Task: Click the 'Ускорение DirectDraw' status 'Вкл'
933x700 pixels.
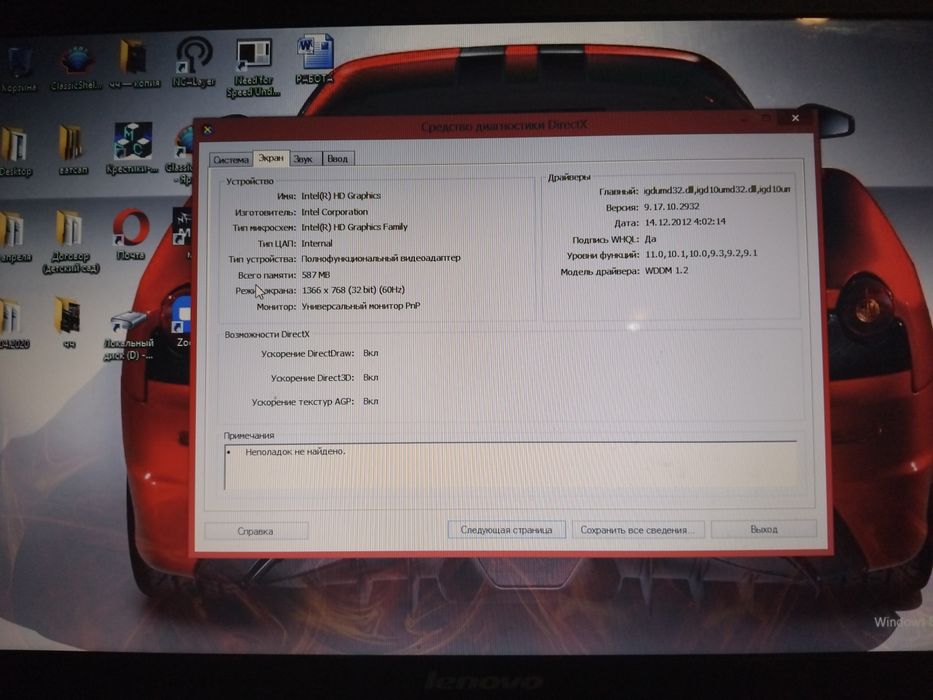Action: 371,353
